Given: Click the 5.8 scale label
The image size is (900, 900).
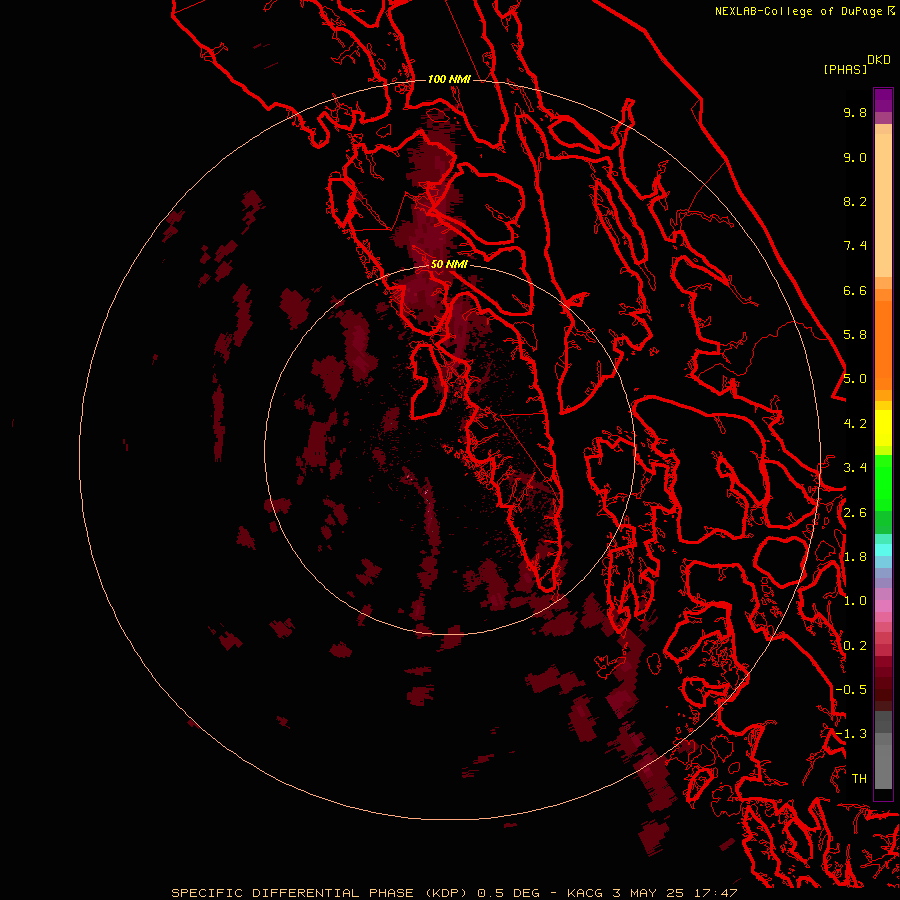Looking at the screenshot, I should (x=855, y=335).
